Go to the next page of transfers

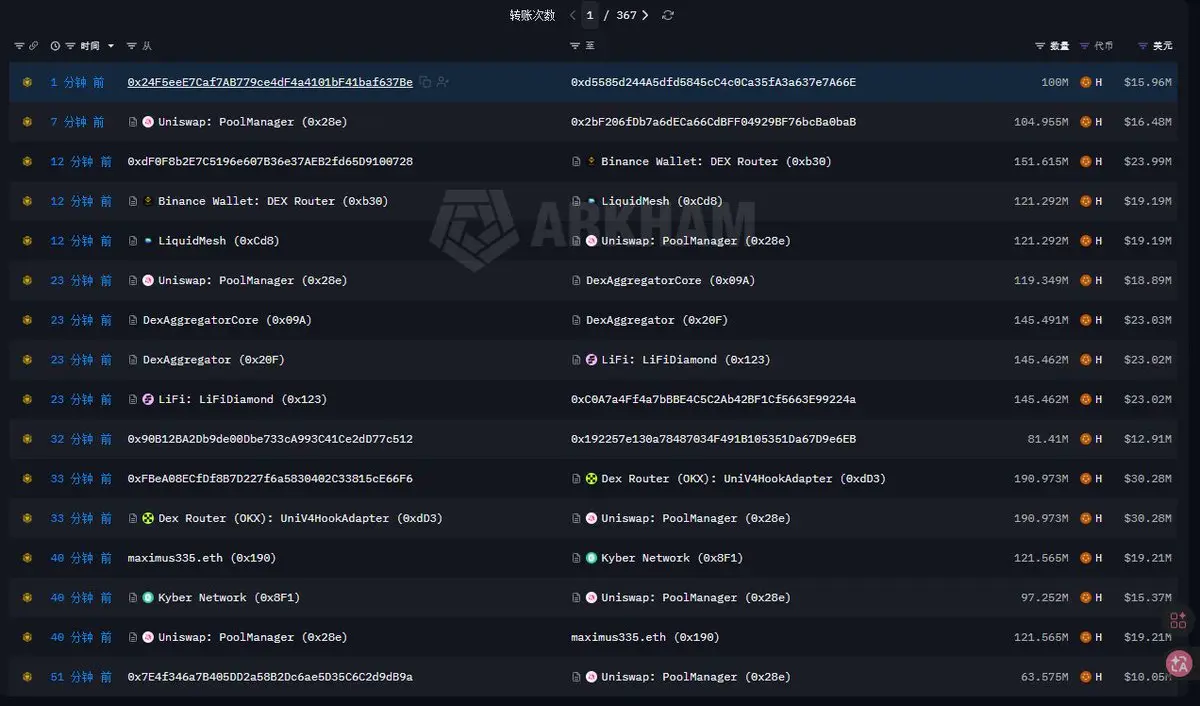click(x=645, y=15)
